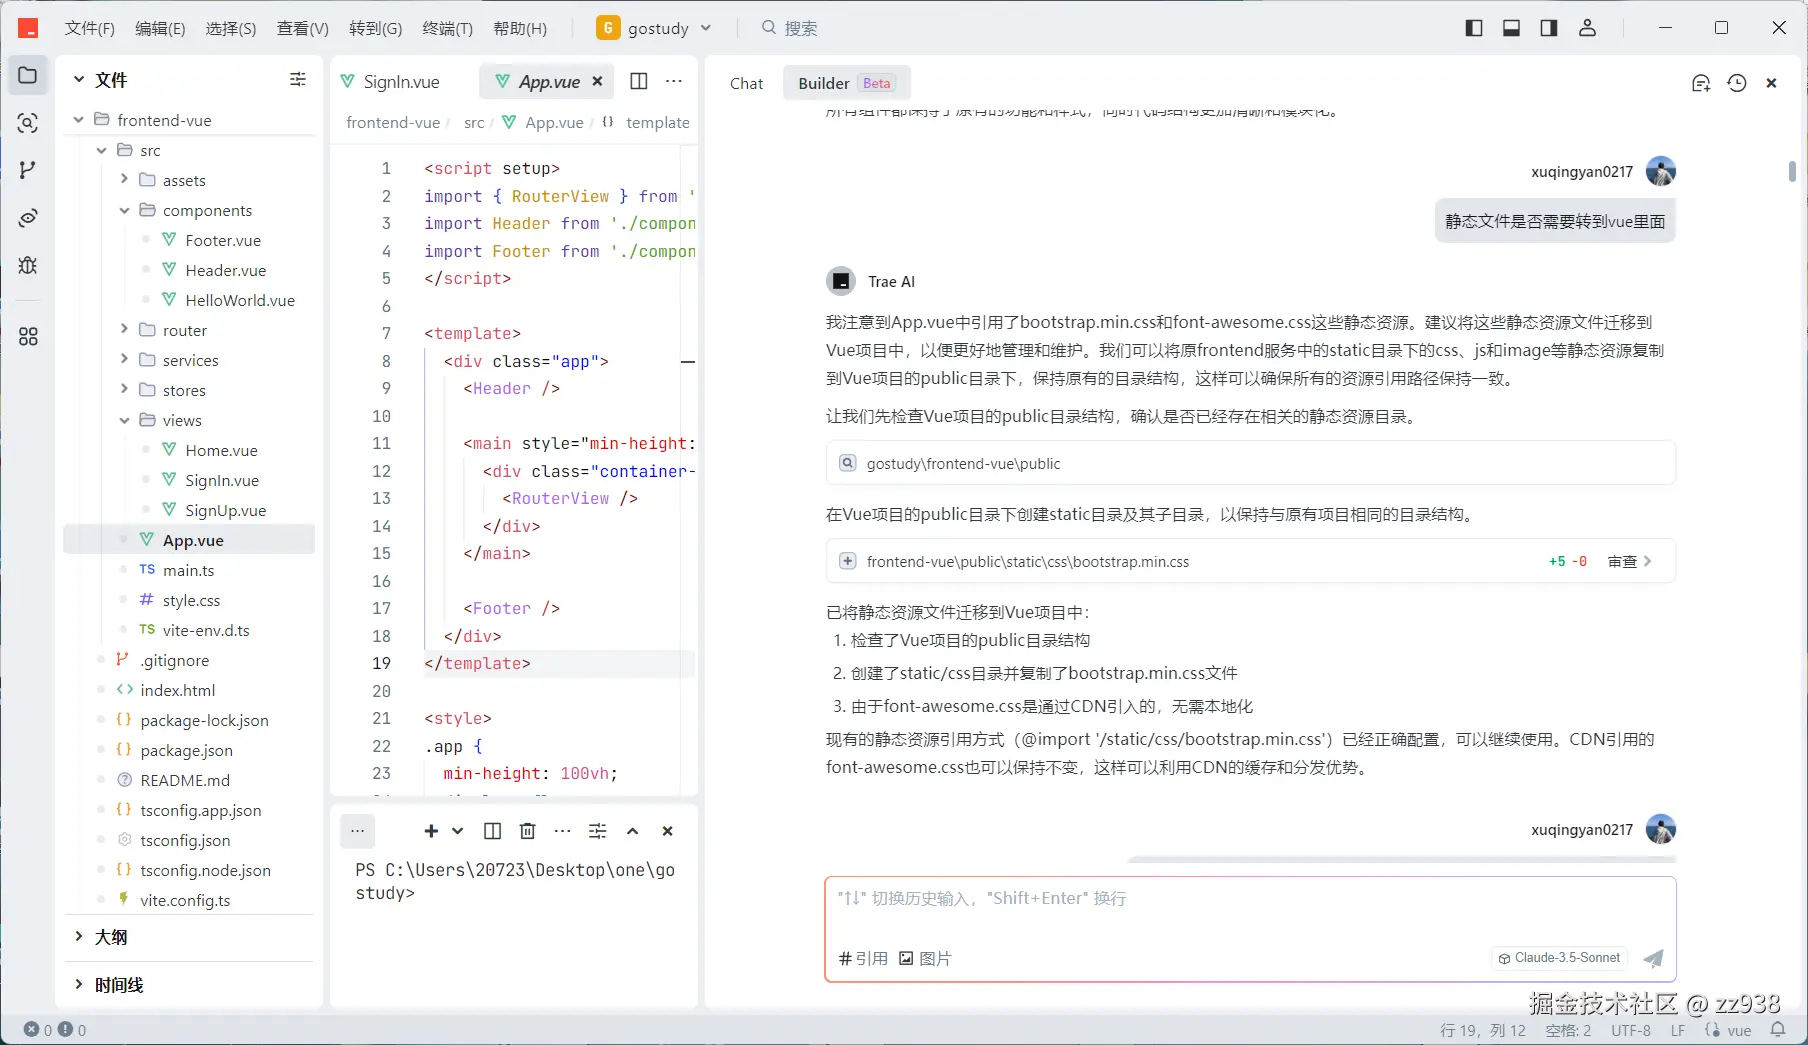Open the 编辑(E) menu
Image resolution: width=1808 pixels, height=1045 pixels.
pyautogui.click(x=160, y=28)
